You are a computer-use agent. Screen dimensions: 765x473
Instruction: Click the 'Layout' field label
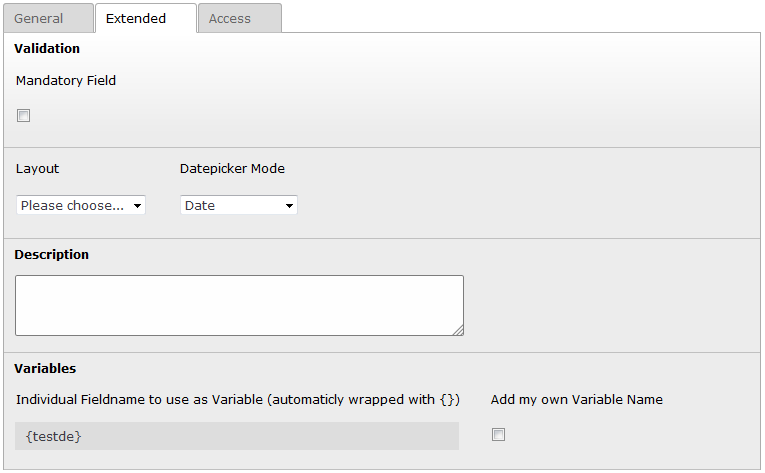[x=38, y=168]
